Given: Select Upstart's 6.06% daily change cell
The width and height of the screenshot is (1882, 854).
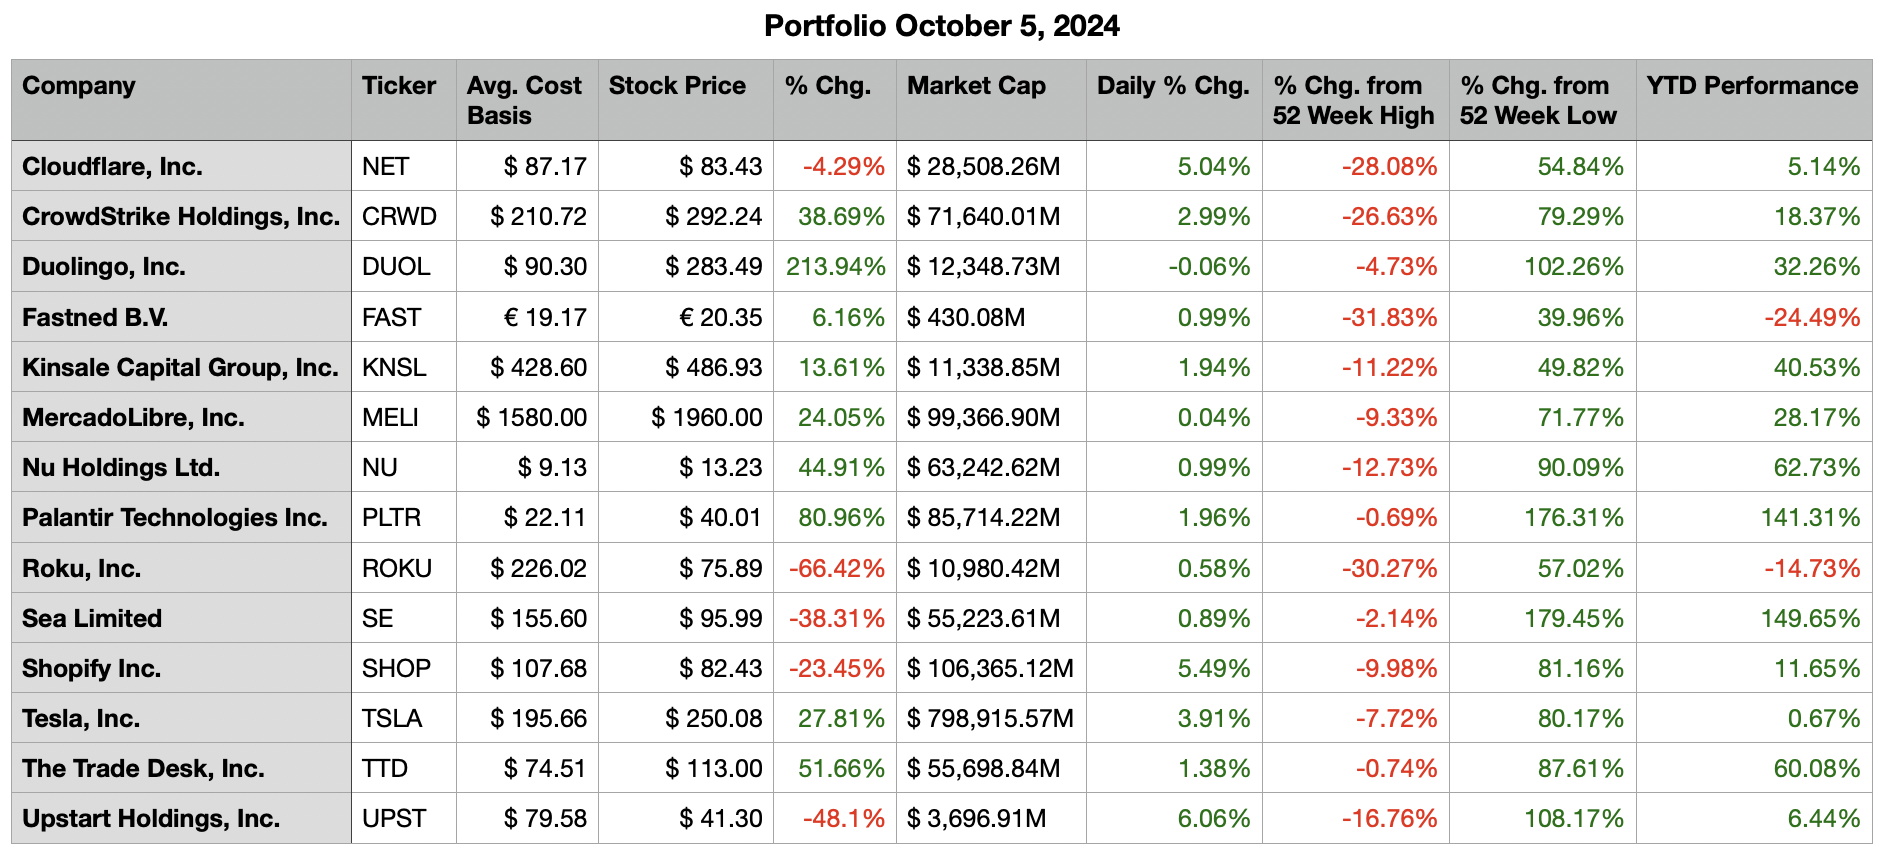Looking at the screenshot, I should click(x=1213, y=819).
